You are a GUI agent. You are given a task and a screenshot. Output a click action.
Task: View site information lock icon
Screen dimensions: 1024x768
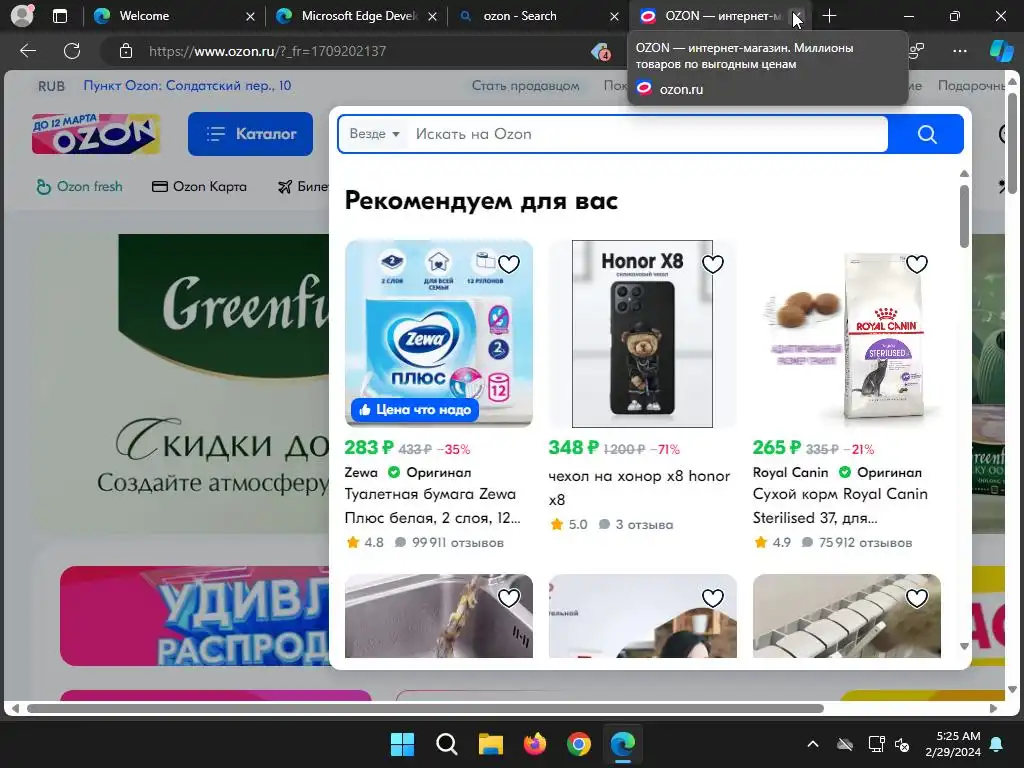click(126, 51)
